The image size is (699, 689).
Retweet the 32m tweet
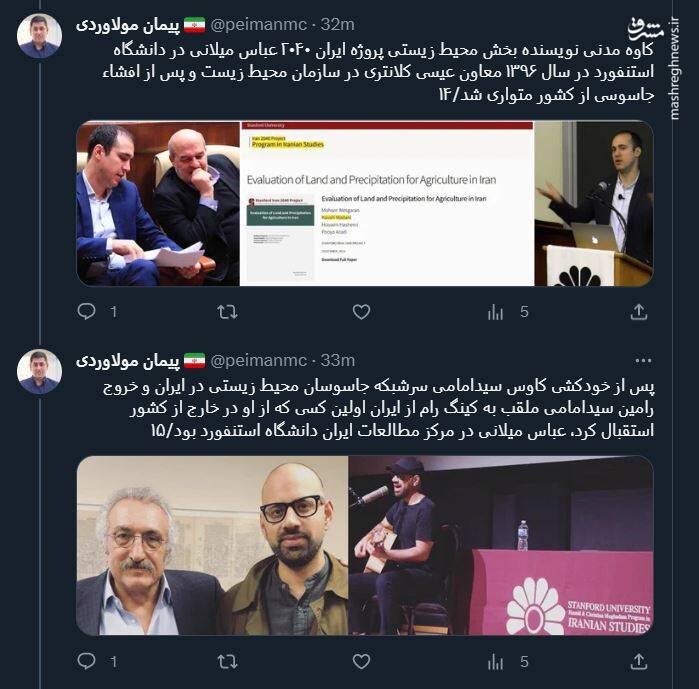pyautogui.click(x=227, y=312)
